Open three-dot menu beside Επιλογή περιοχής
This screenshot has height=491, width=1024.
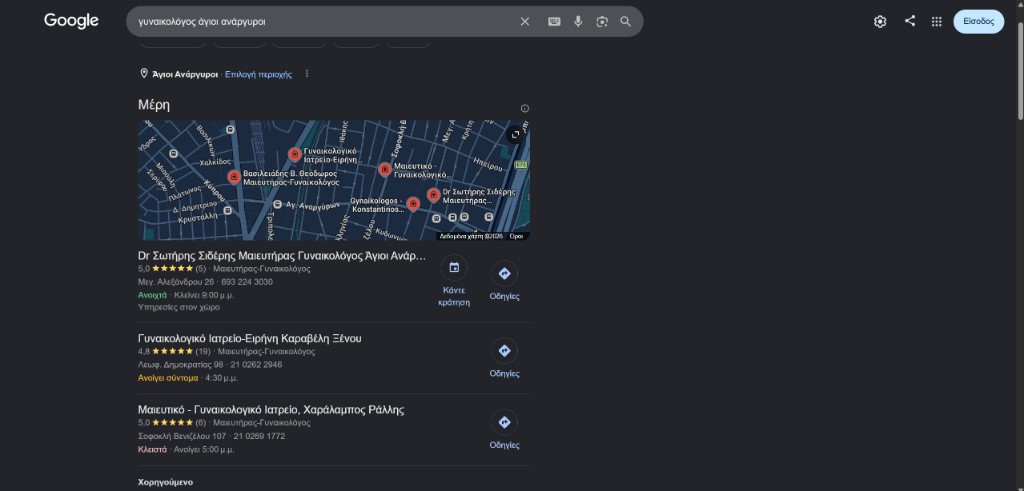coord(306,74)
